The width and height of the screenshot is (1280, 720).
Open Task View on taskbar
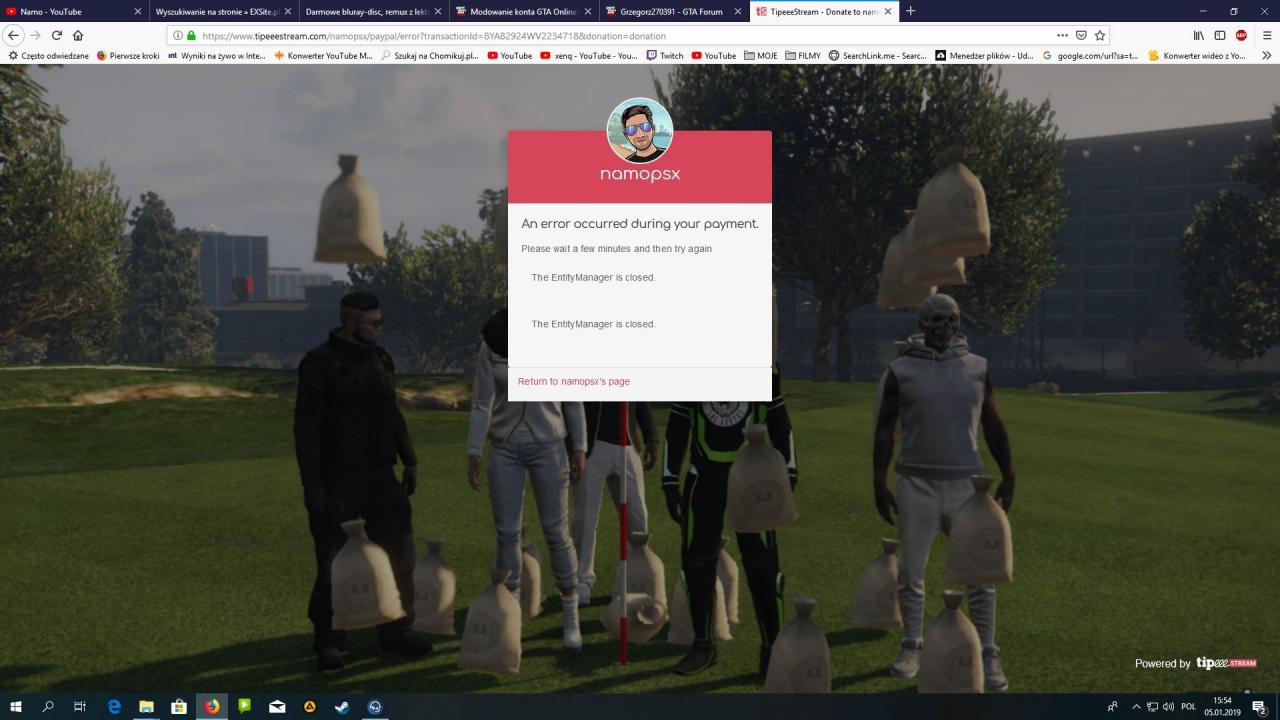(x=80, y=706)
